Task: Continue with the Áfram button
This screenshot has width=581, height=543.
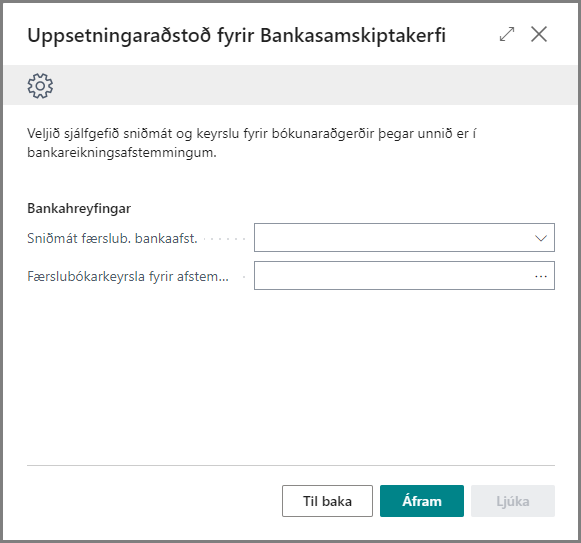Action: pos(422,501)
